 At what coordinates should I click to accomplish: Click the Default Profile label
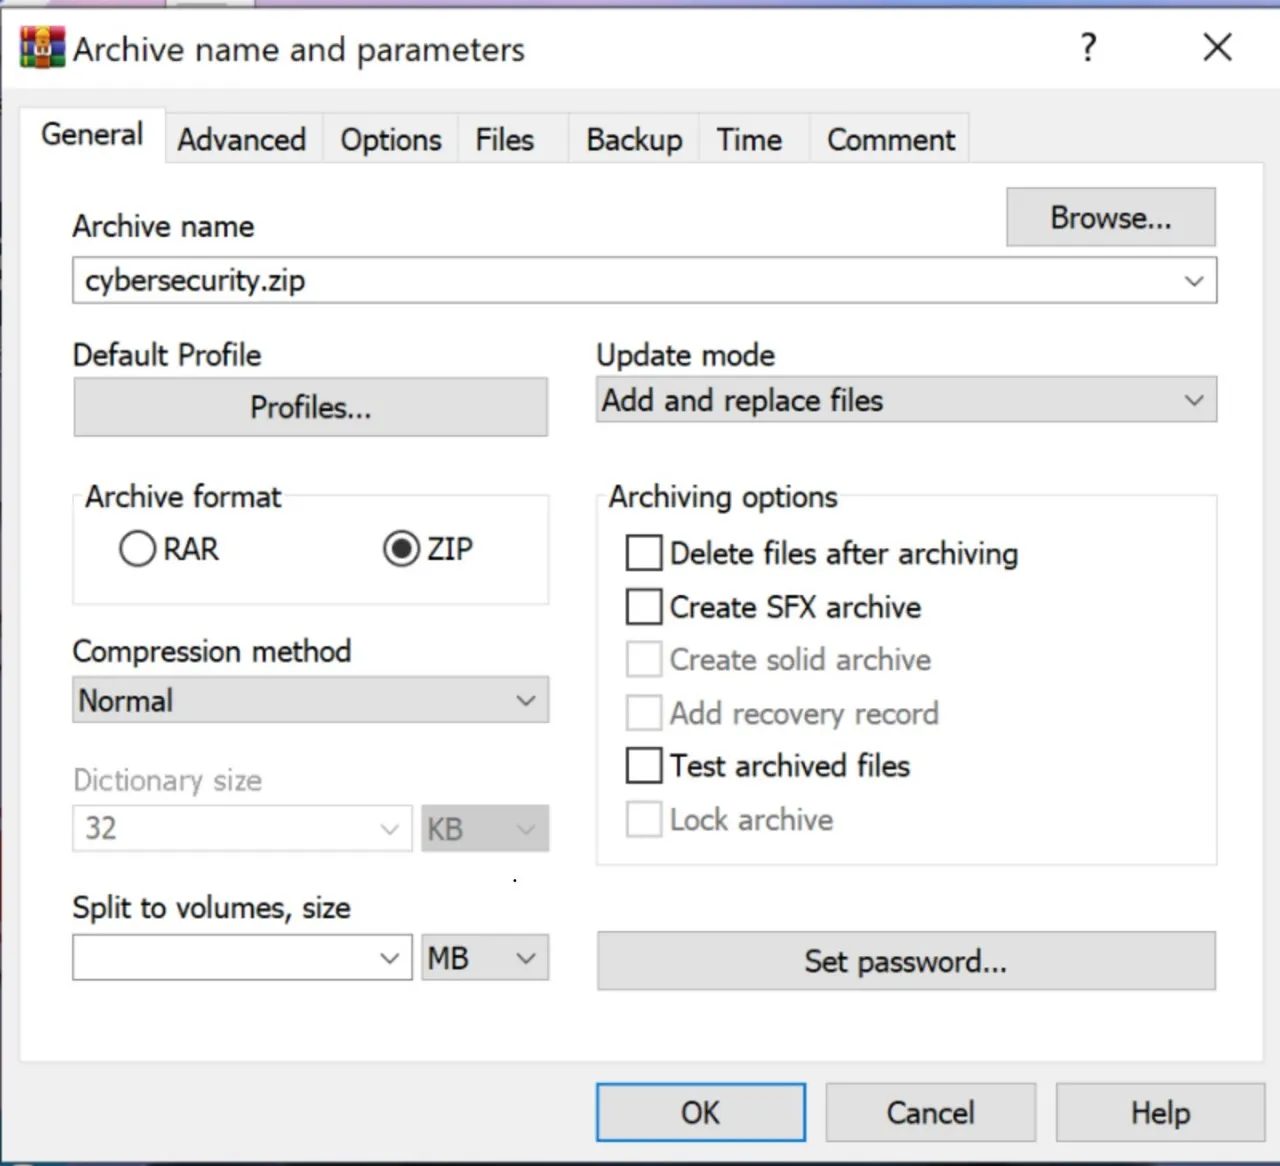pos(167,355)
